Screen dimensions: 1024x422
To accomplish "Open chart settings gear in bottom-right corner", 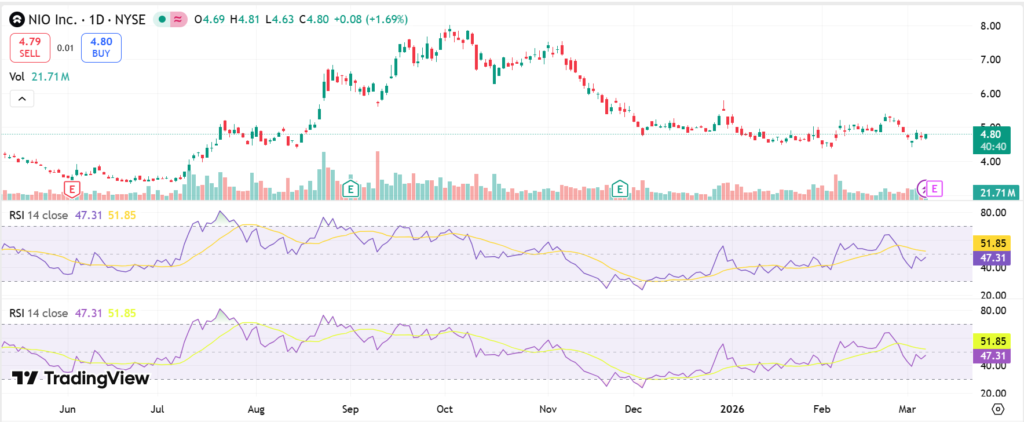I will point(997,409).
